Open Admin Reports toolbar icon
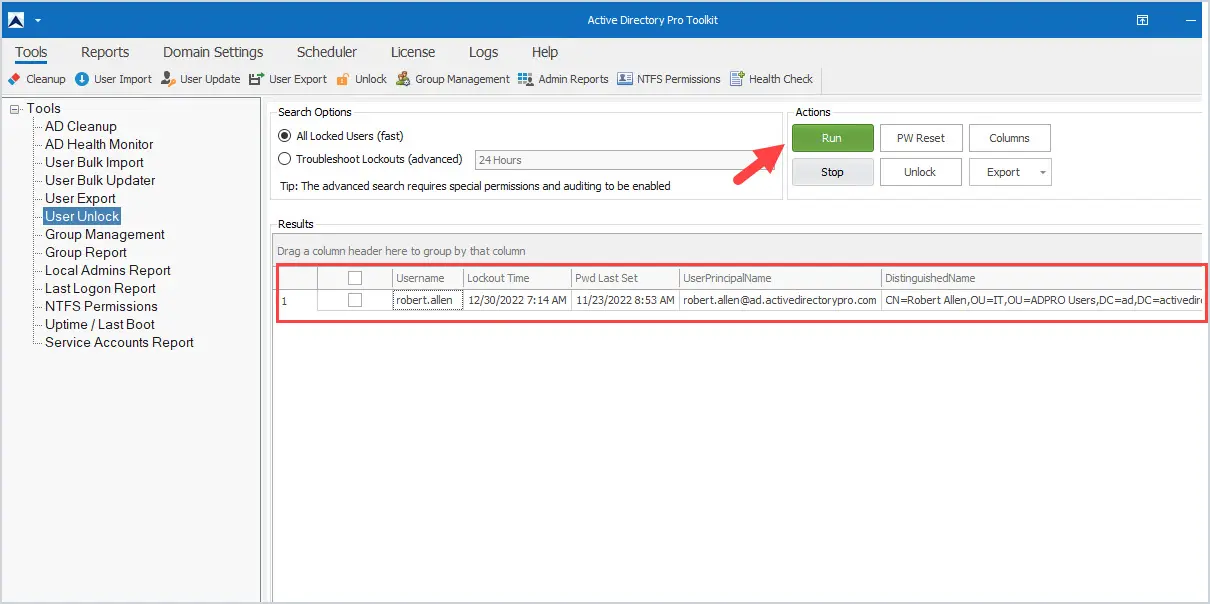 click(x=526, y=79)
